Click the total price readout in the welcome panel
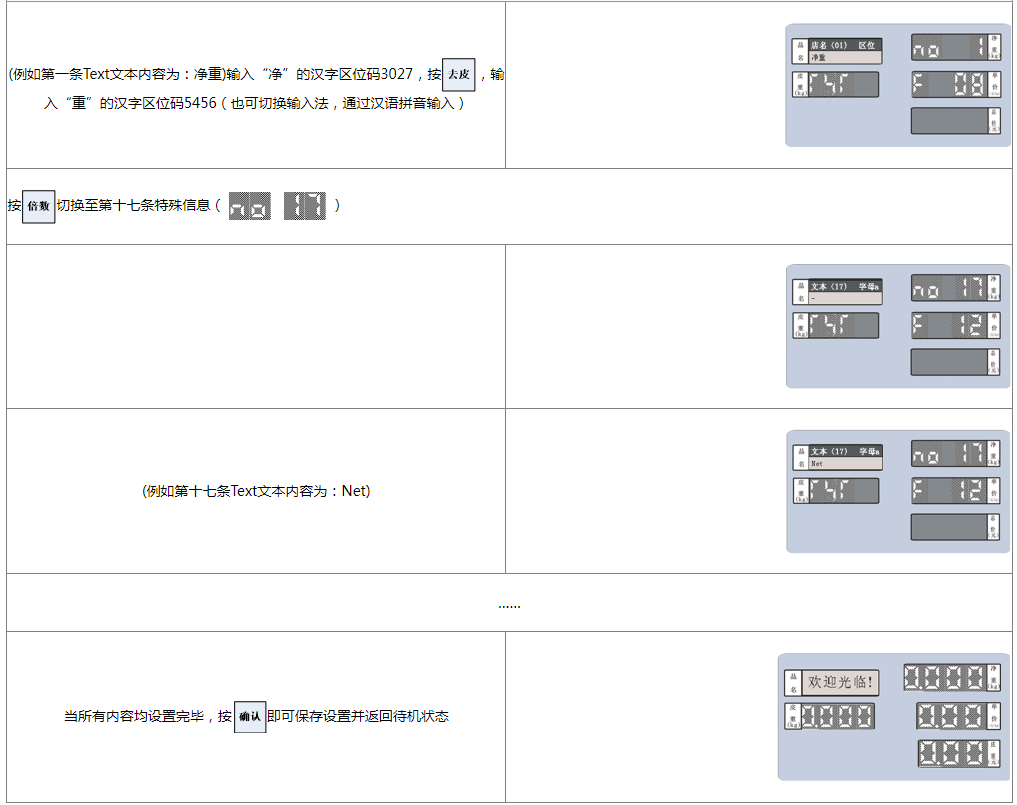The width and height of the screenshot is (1017, 805). click(x=951, y=754)
